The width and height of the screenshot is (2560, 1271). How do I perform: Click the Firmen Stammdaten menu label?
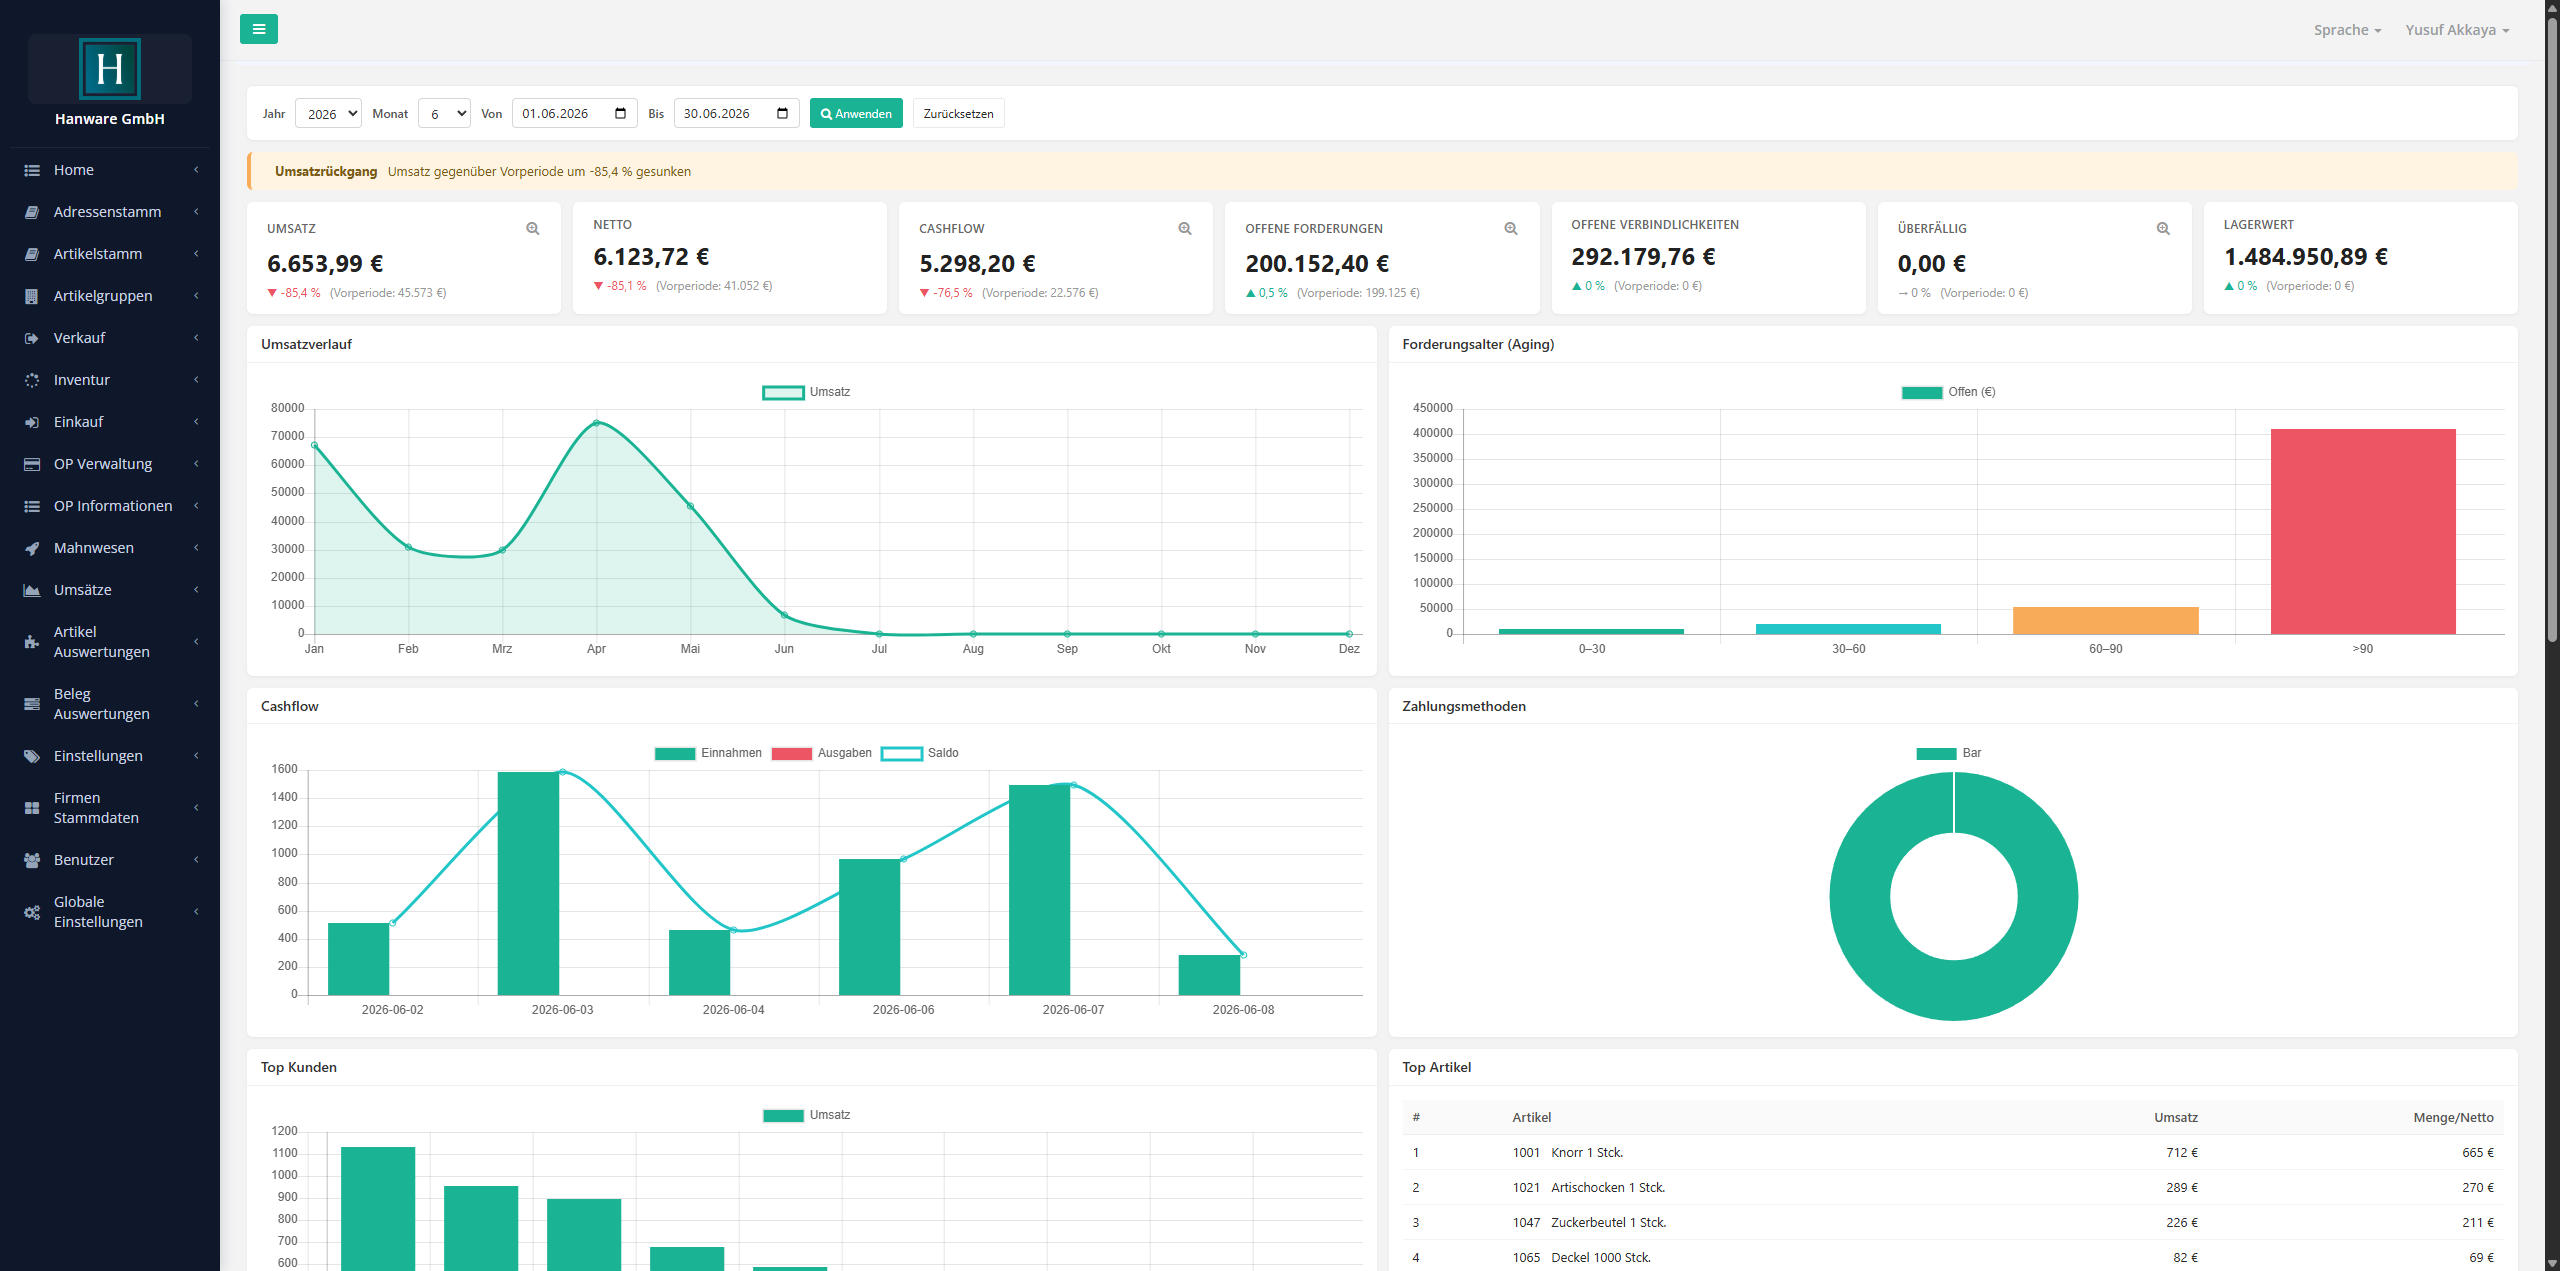[96, 808]
